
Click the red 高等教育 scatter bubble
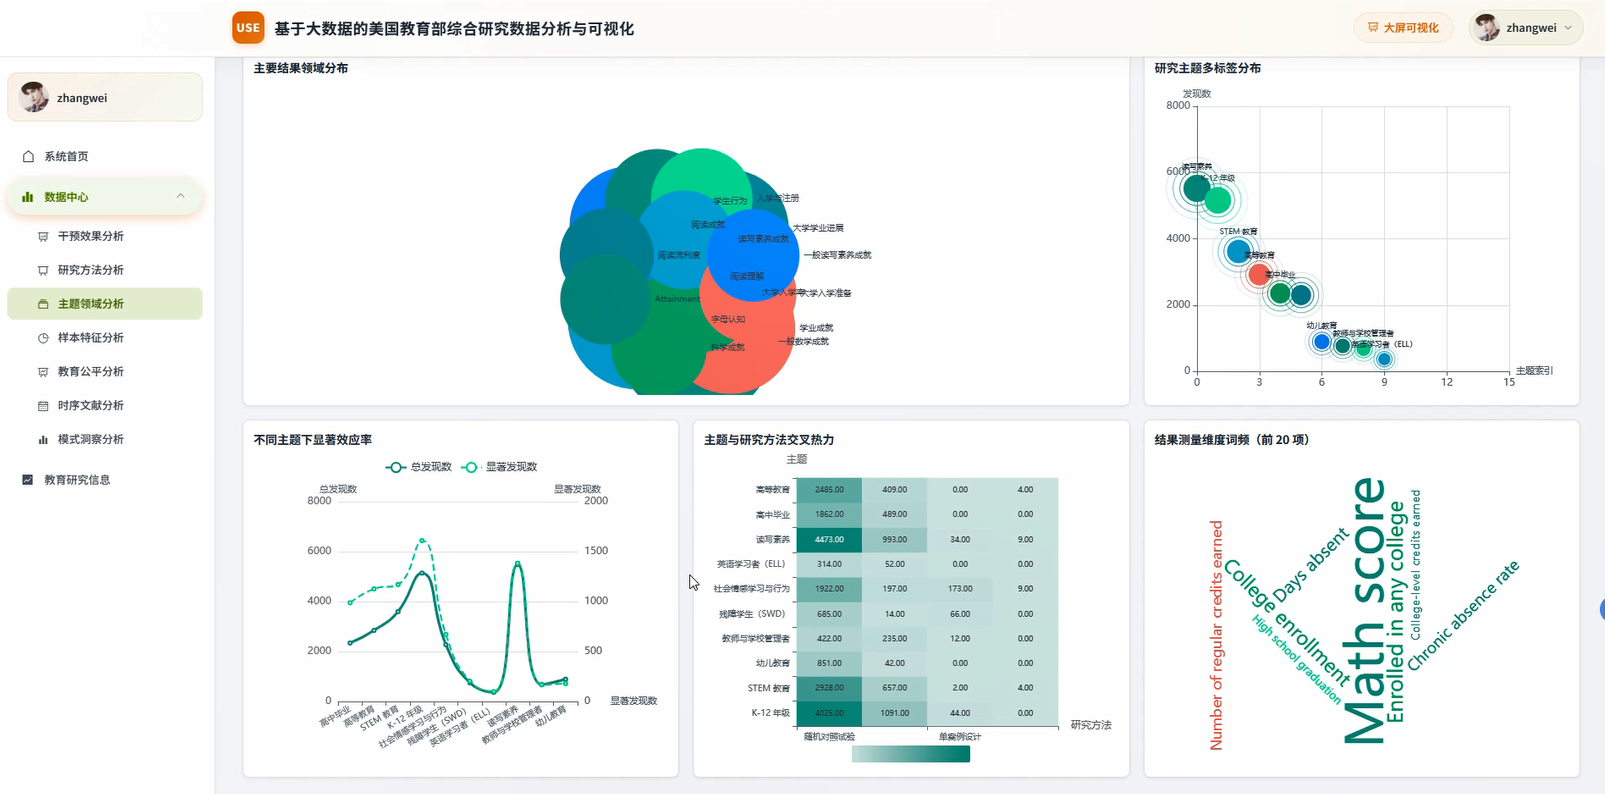coord(1259,273)
